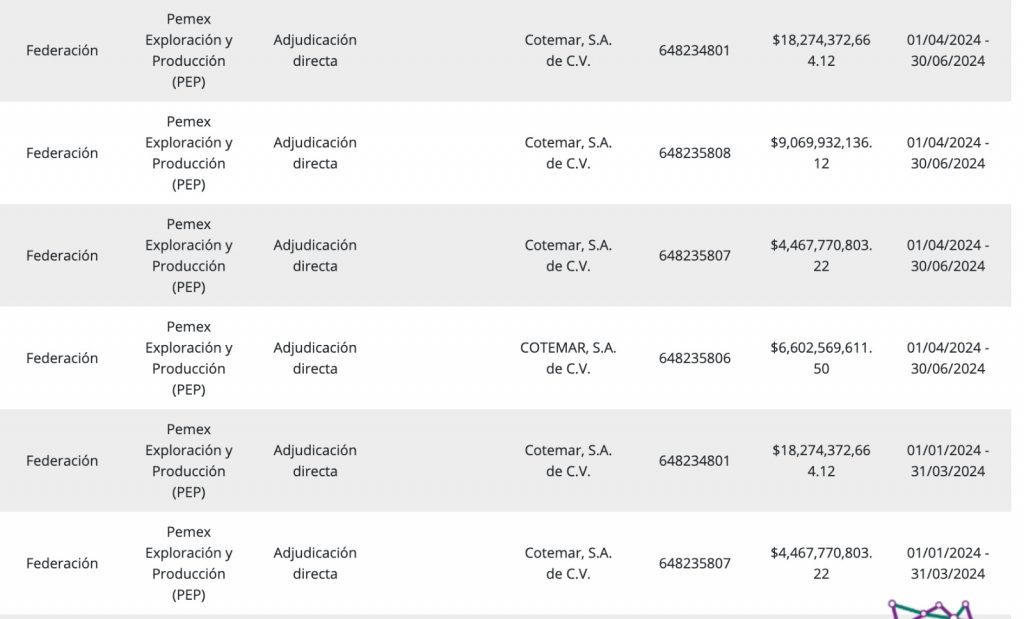Image resolution: width=1024 pixels, height=619 pixels.
Task: Select contract number 648235806
Action: click(694, 358)
